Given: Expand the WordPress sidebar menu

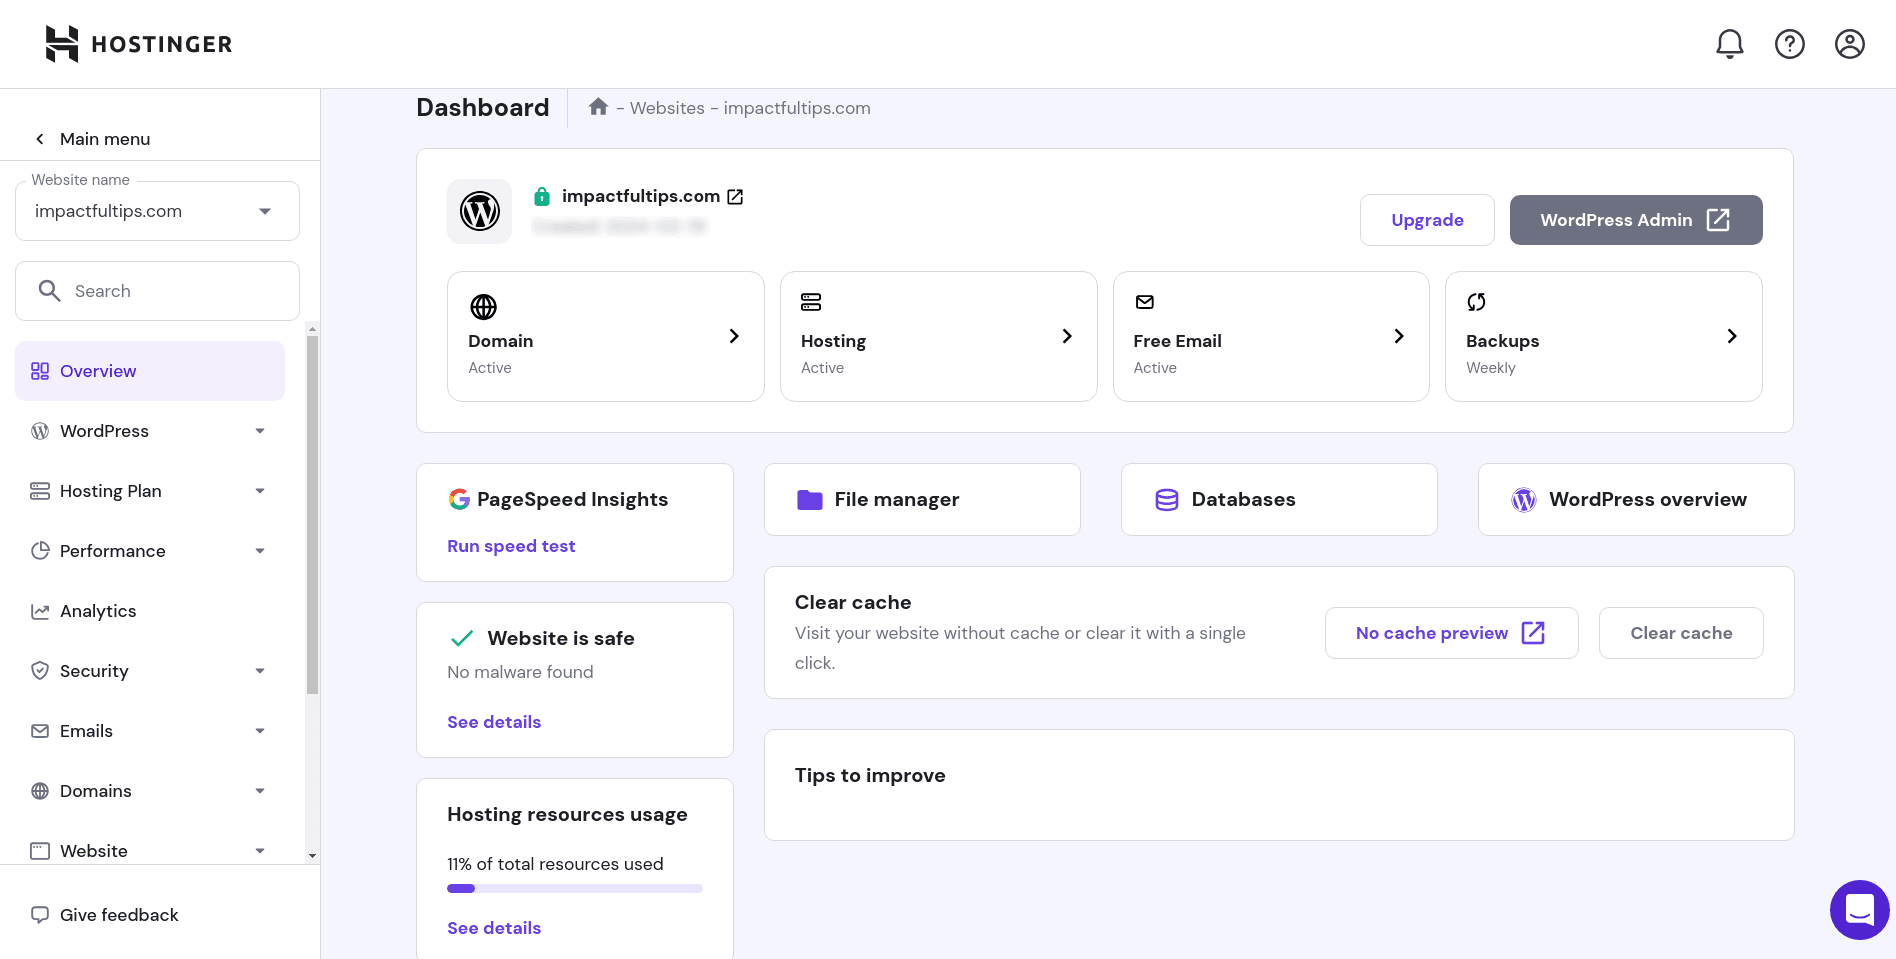Looking at the screenshot, I should (260, 431).
